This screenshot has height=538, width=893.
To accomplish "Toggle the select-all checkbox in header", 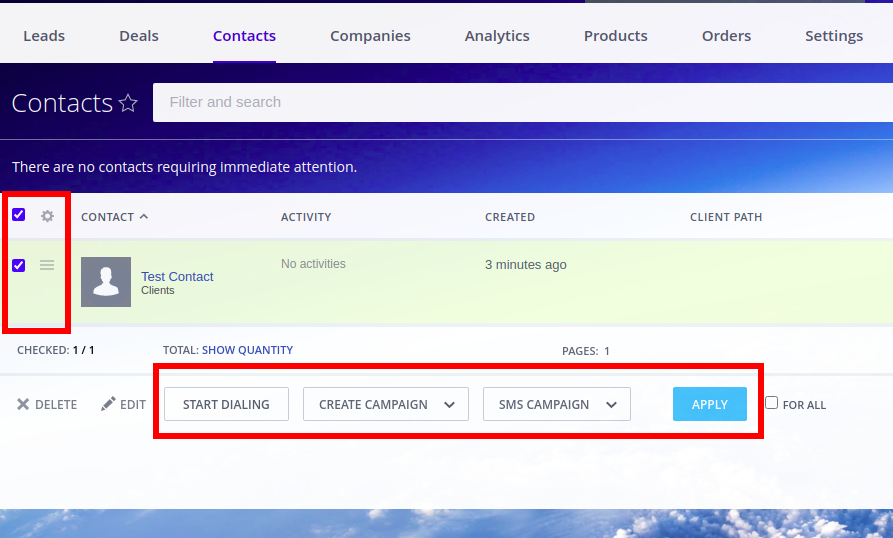I will 19,215.
